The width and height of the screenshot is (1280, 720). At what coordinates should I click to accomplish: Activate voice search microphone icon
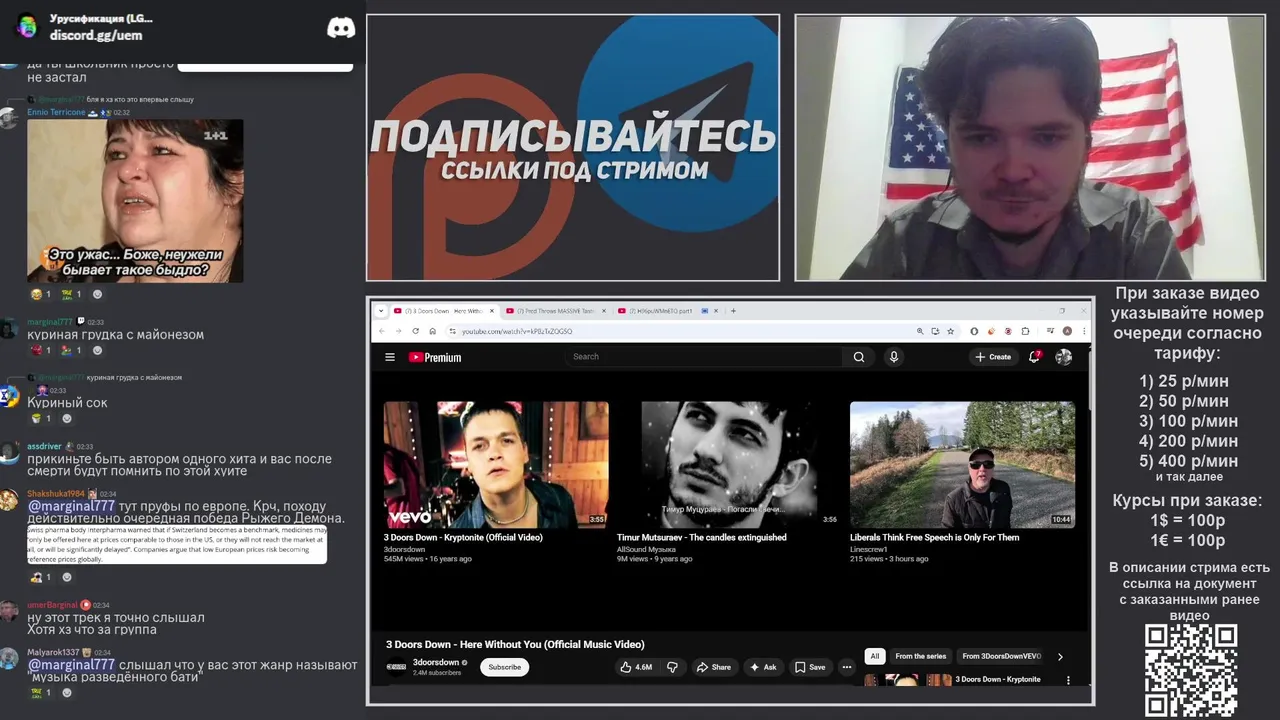894,357
